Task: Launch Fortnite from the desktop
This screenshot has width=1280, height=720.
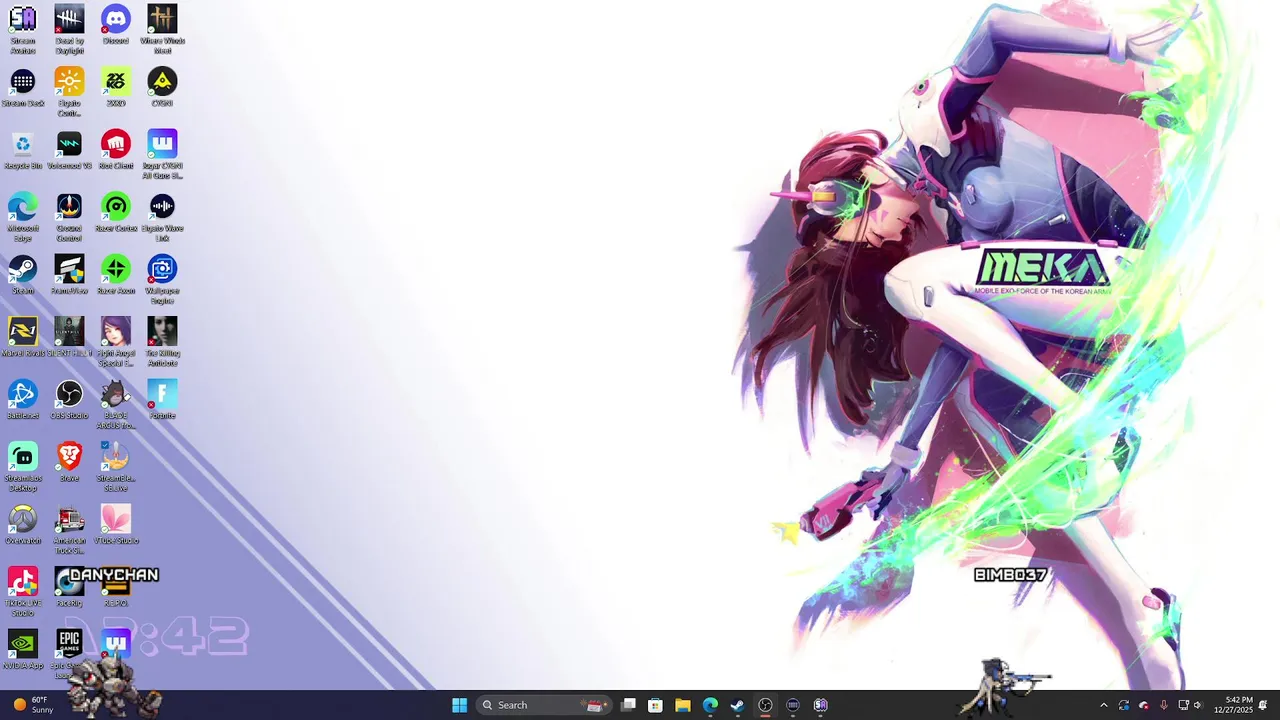Action: [x=162, y=399]
